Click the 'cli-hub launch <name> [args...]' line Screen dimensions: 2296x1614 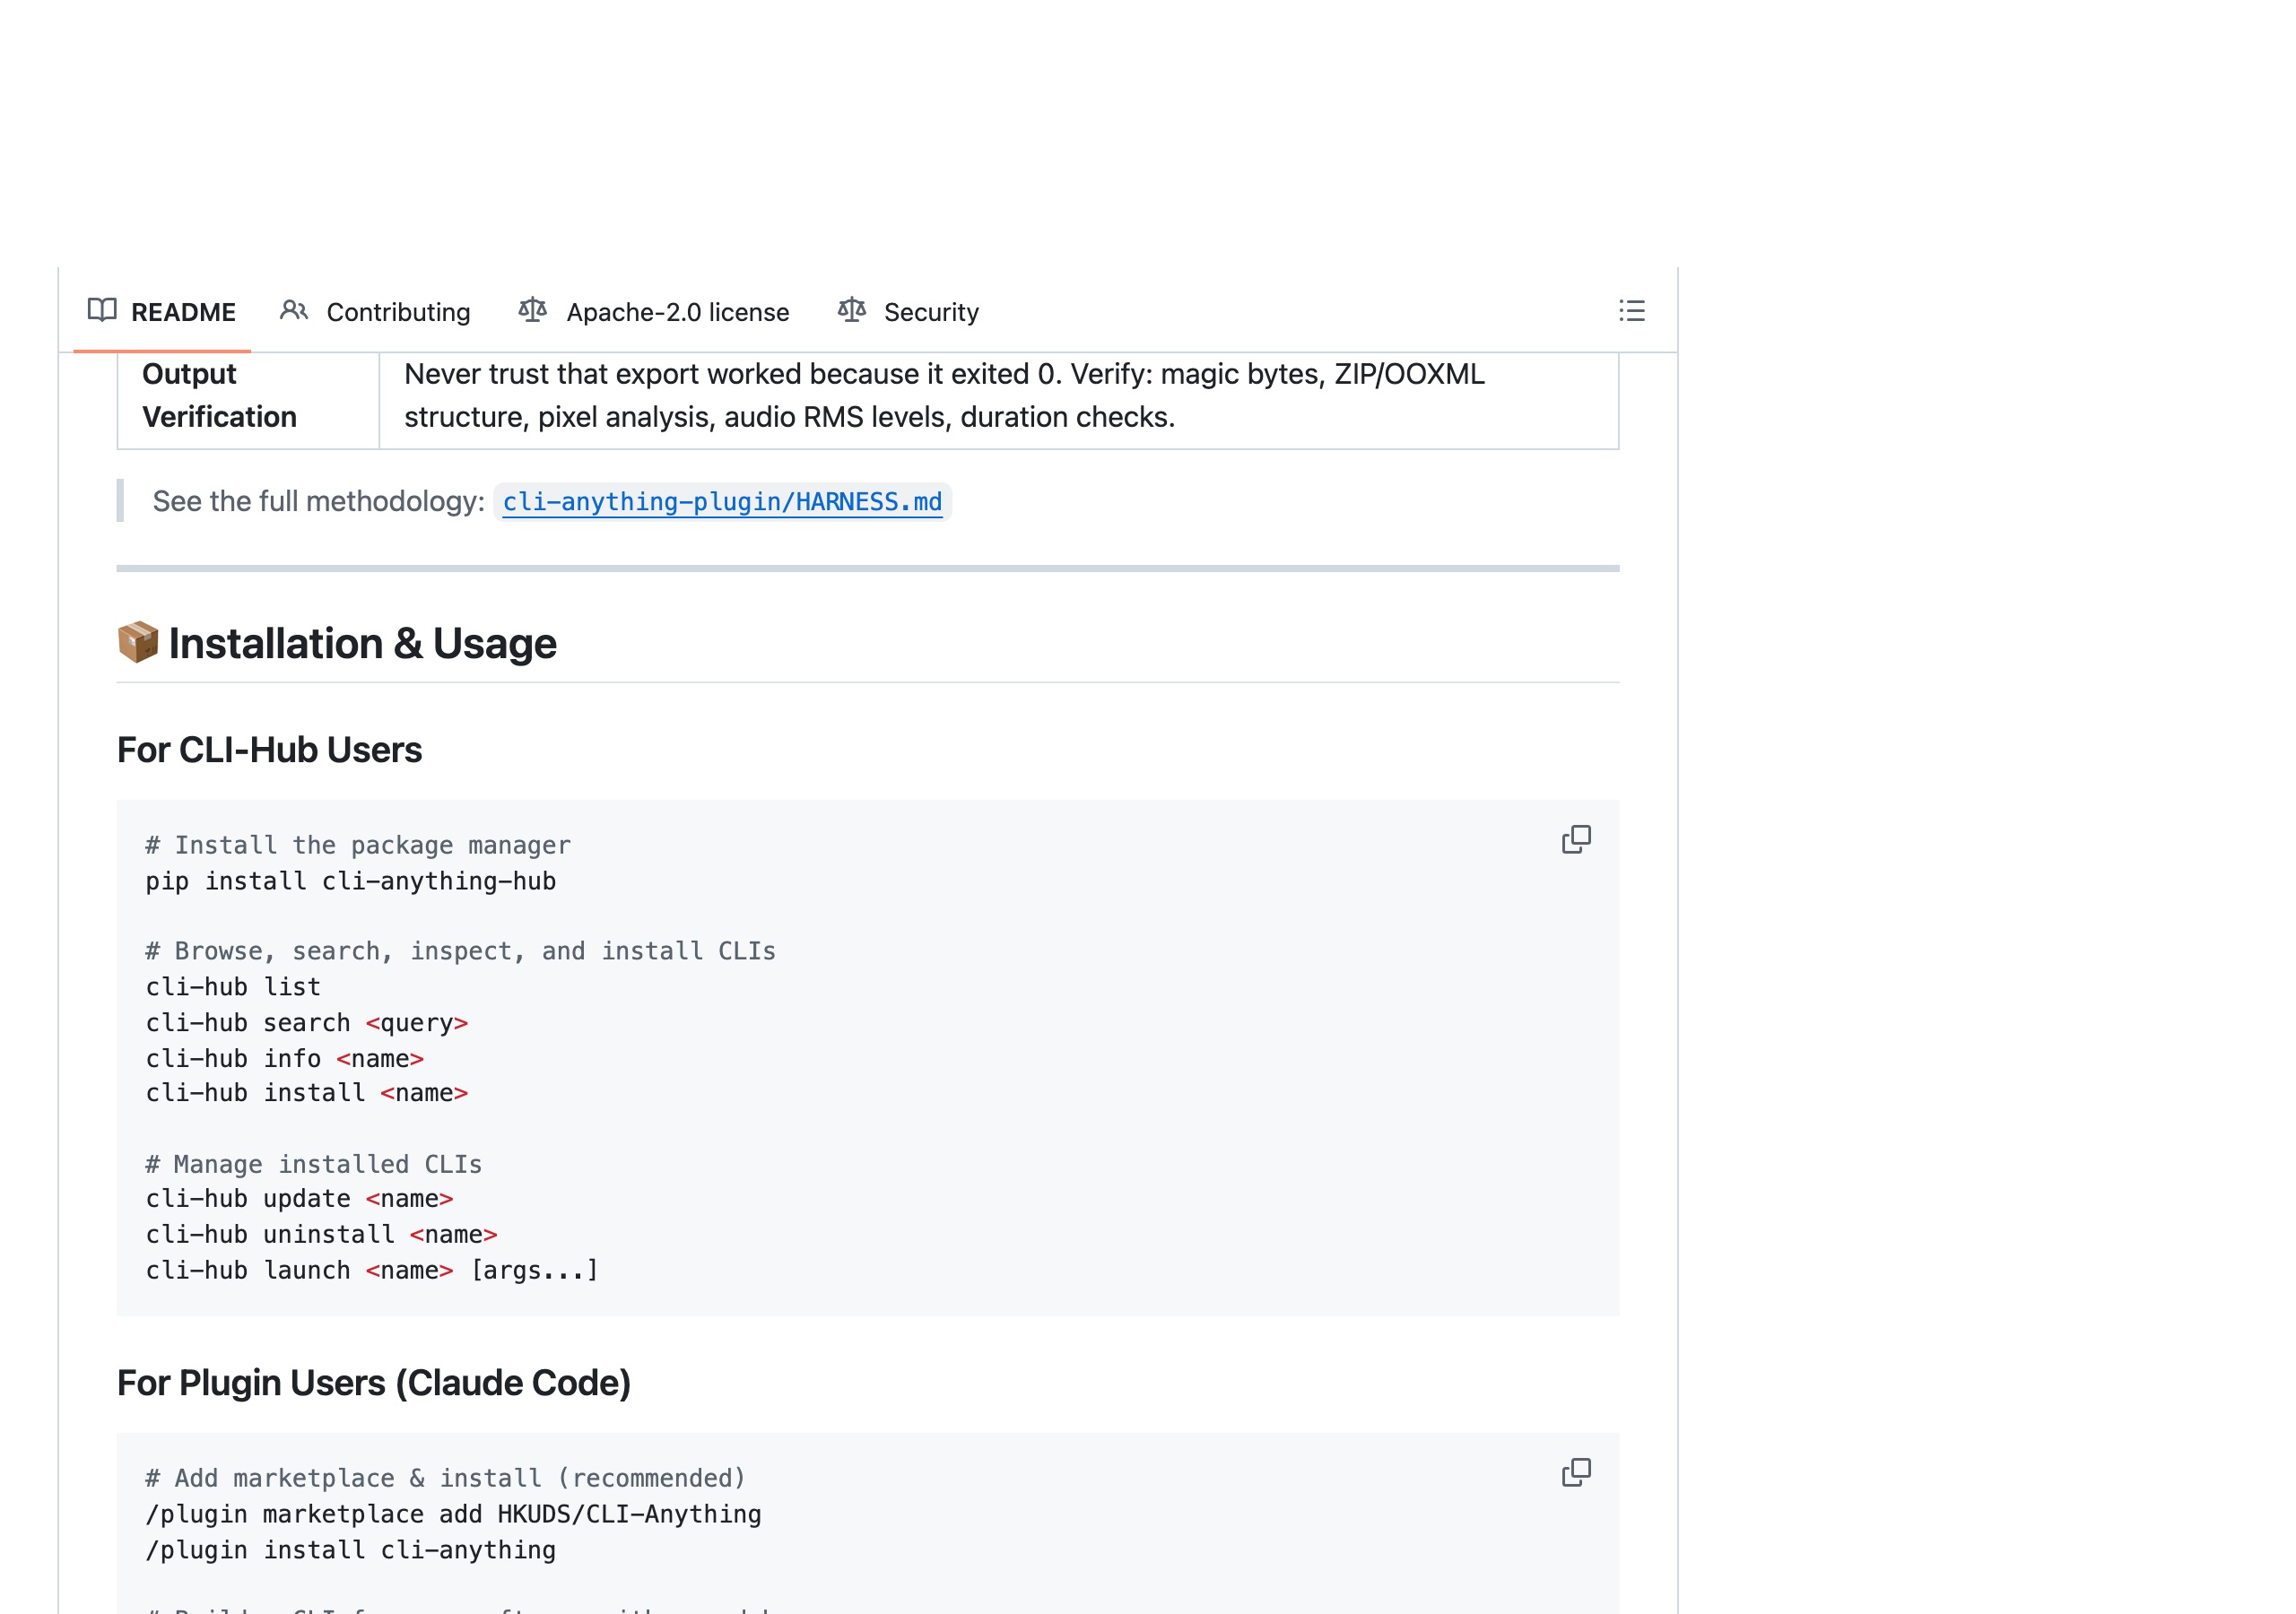[372, 1270]
